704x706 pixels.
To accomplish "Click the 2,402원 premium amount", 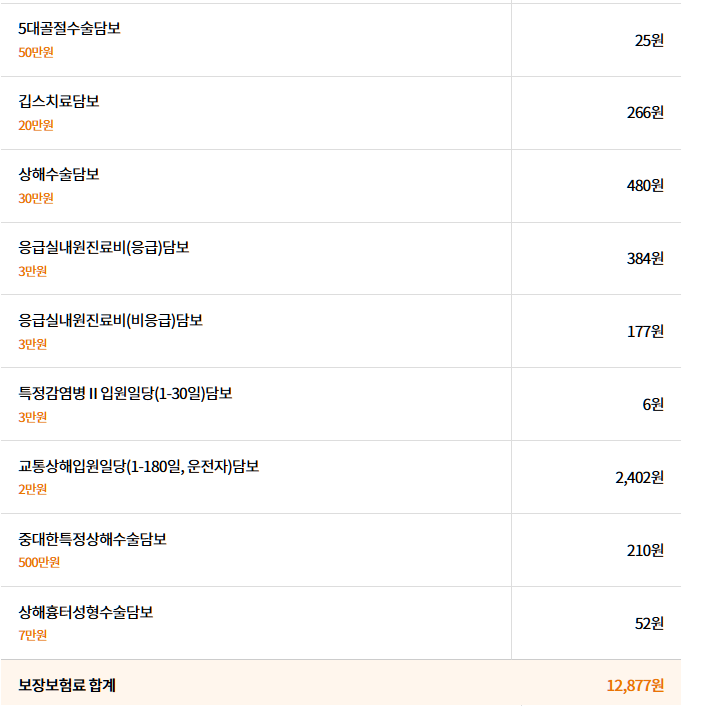I will [x=639, y=478].
